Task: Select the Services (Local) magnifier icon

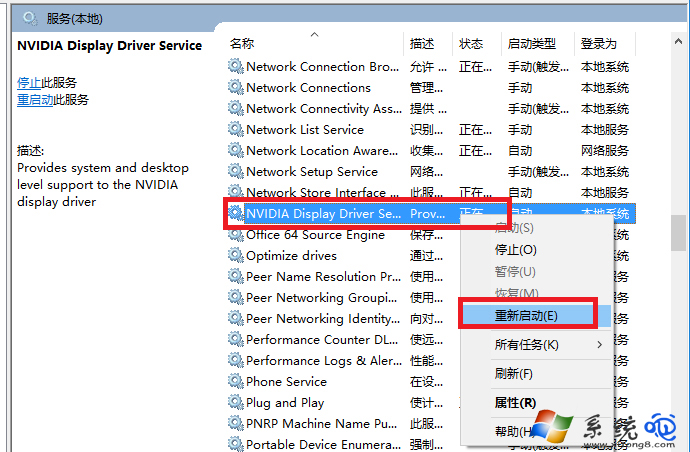Action: tap(30, 18)
